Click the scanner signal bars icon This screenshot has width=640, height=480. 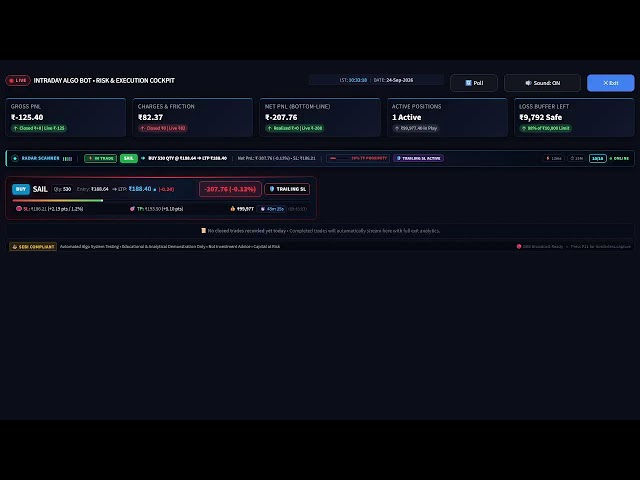point(67,159)
